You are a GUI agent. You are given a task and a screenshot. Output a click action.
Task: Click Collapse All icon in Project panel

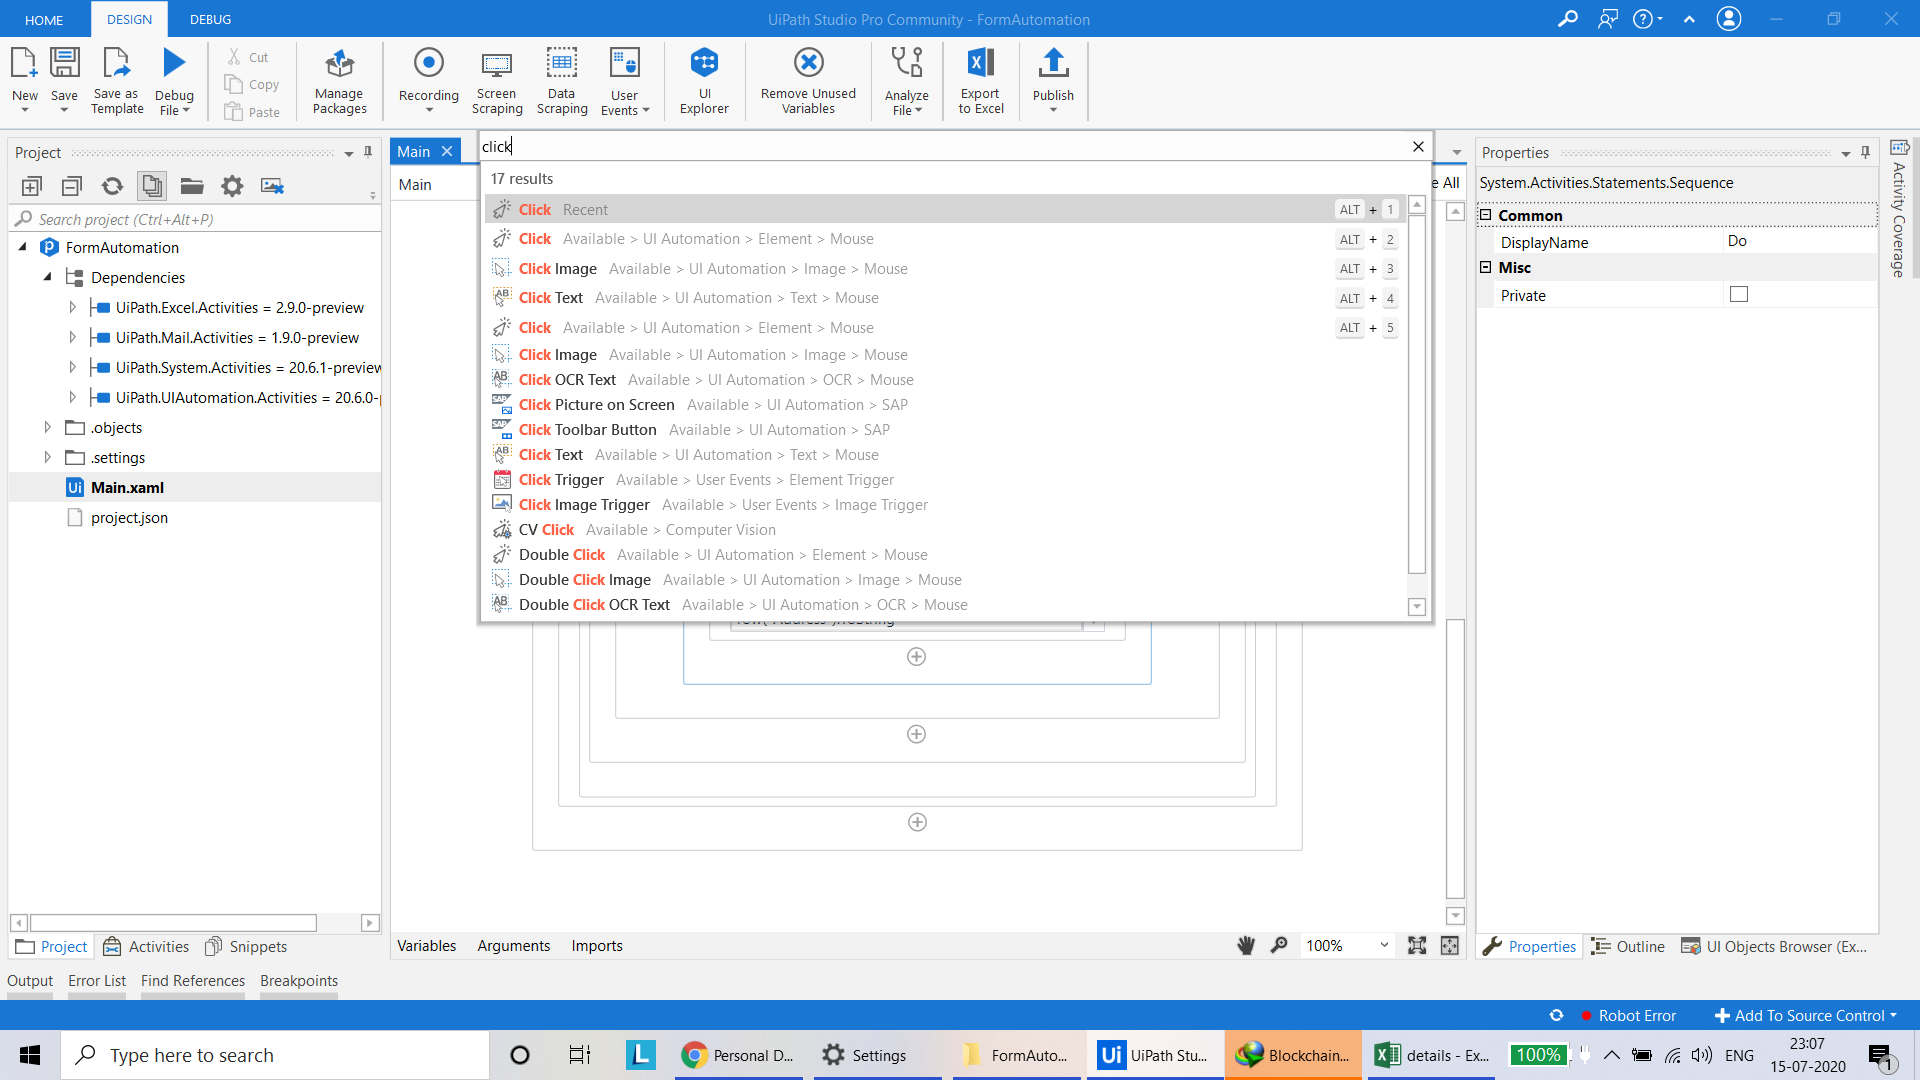[x=71, y=186]
